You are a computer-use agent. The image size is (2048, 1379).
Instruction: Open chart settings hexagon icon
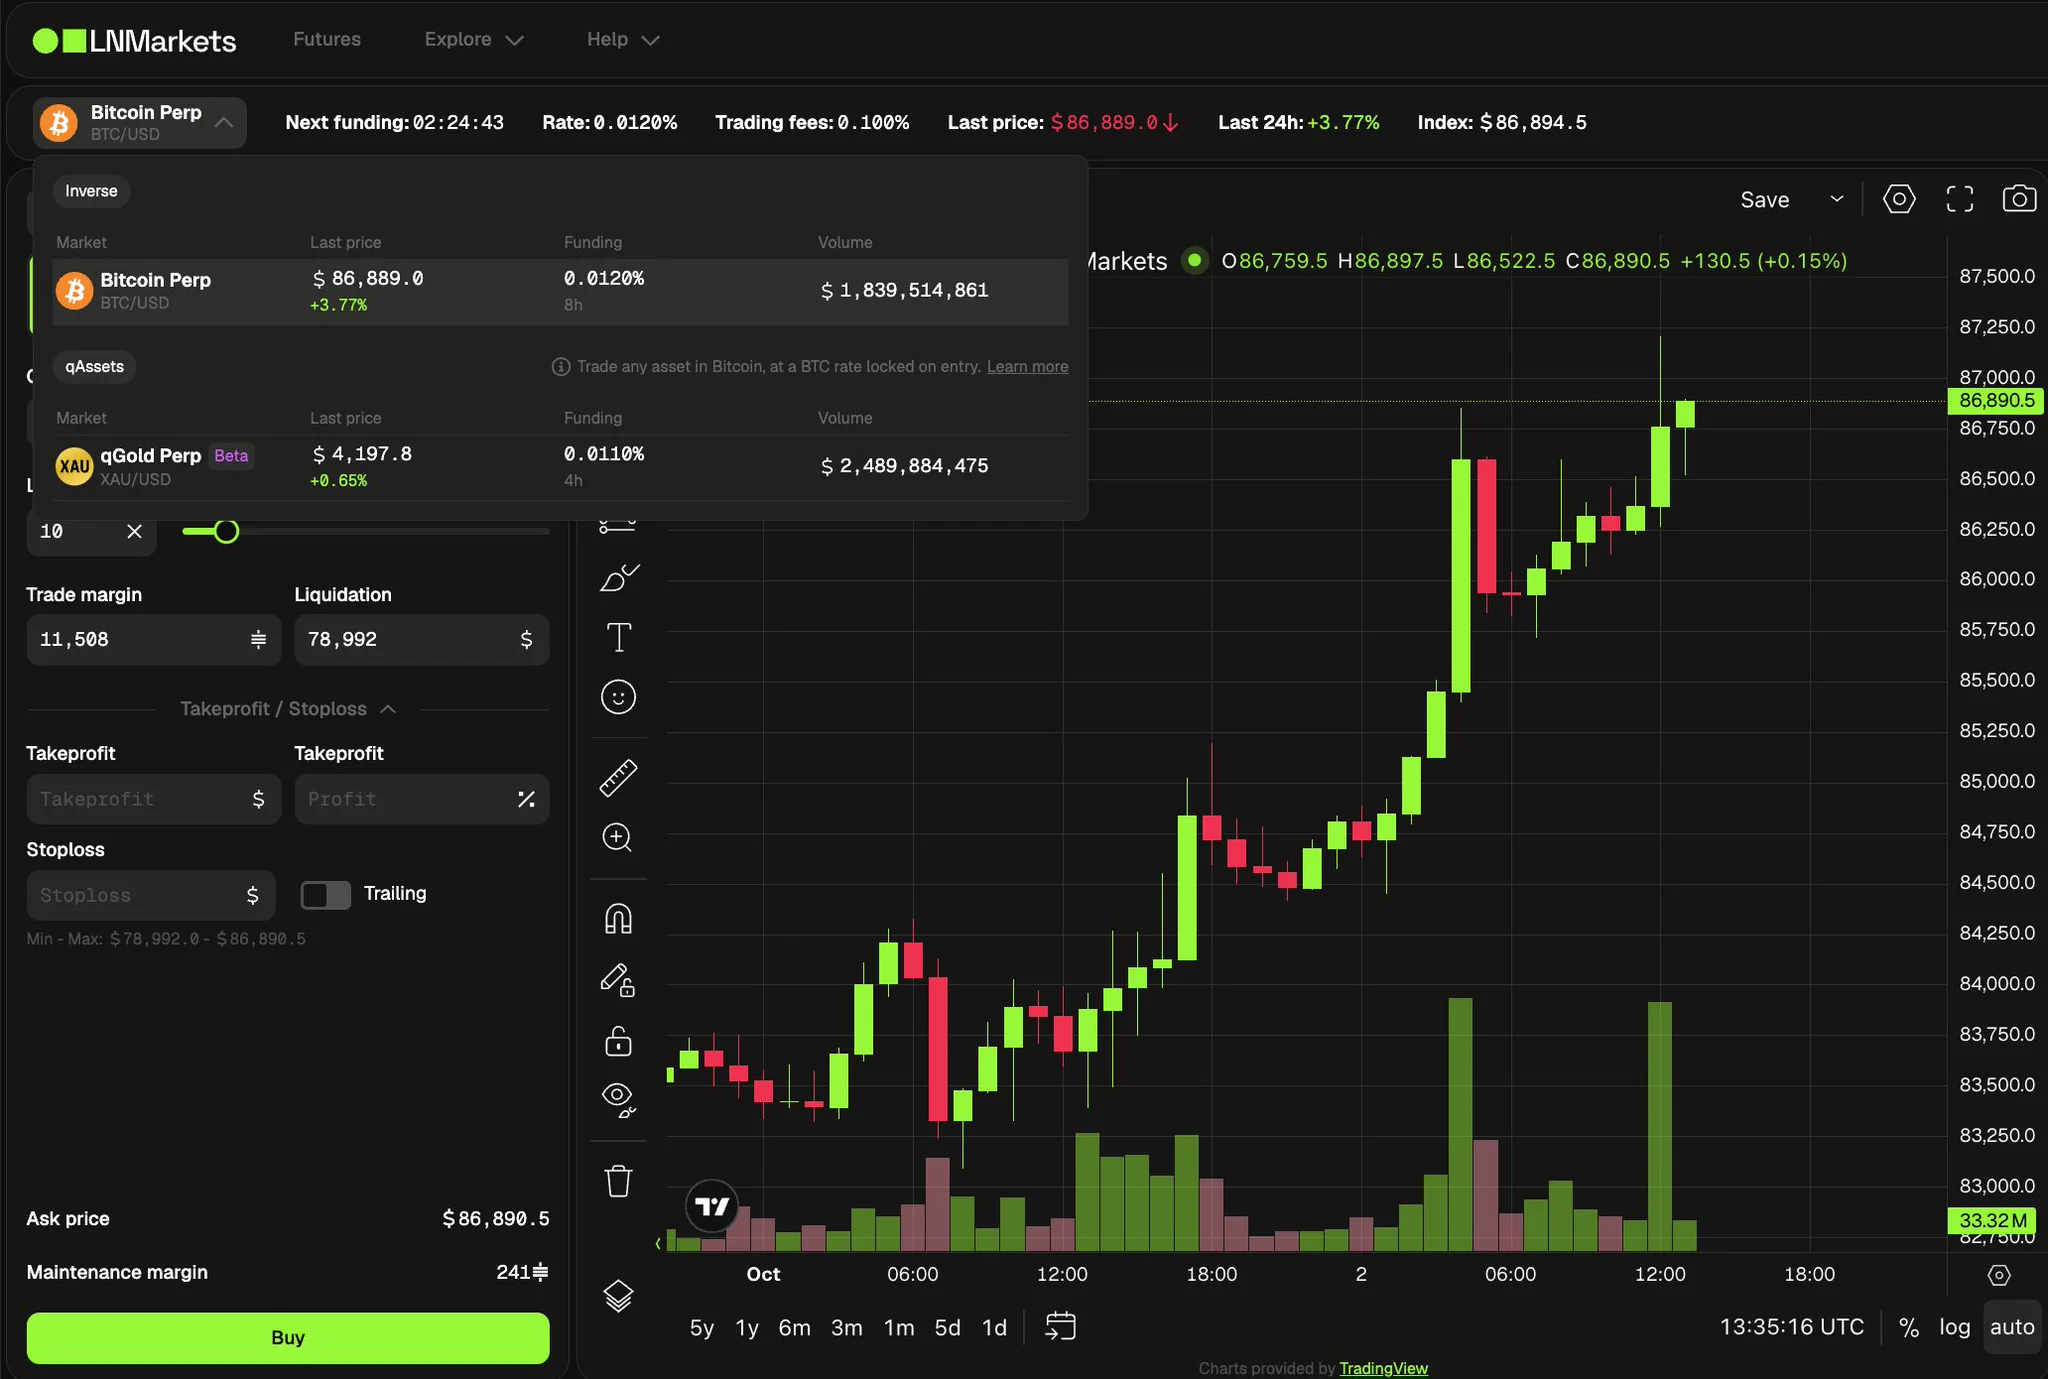1899,199
